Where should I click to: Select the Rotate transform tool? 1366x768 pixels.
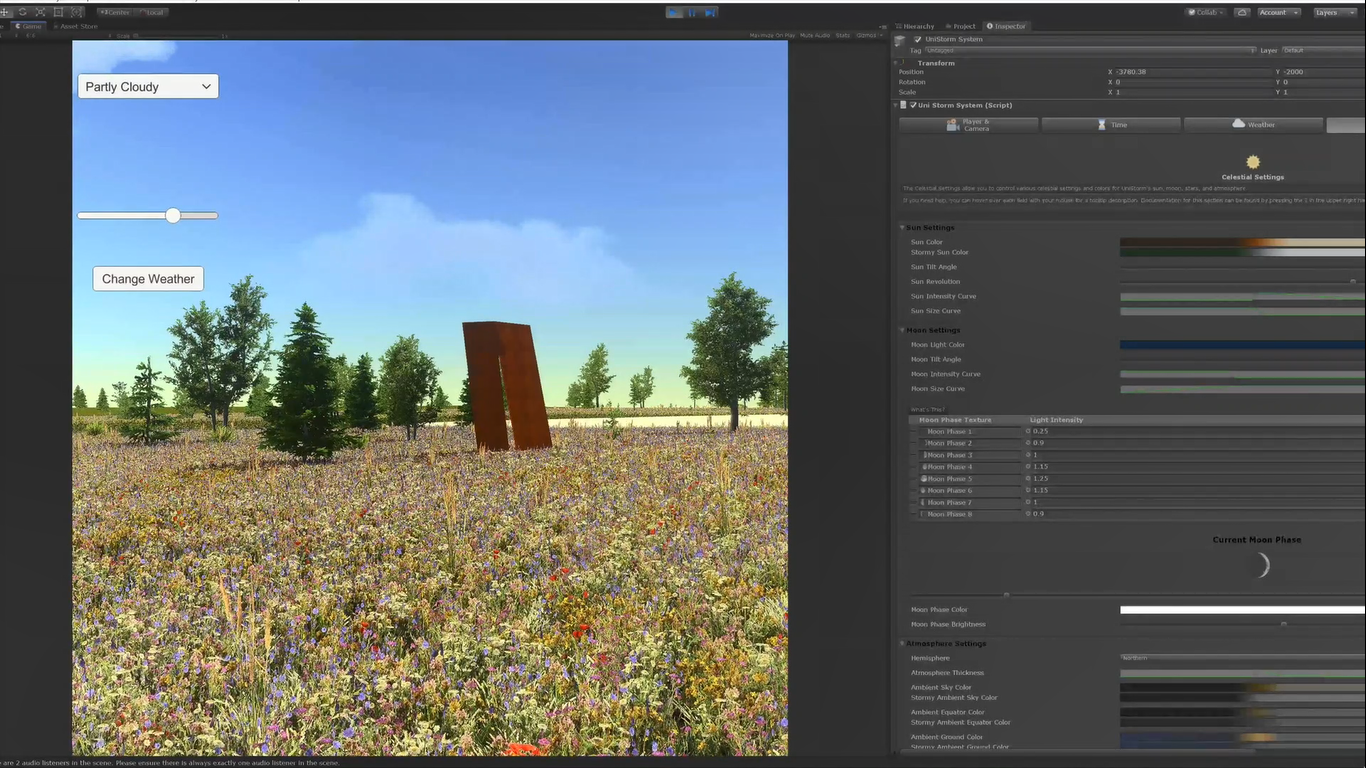coord(22,12)
